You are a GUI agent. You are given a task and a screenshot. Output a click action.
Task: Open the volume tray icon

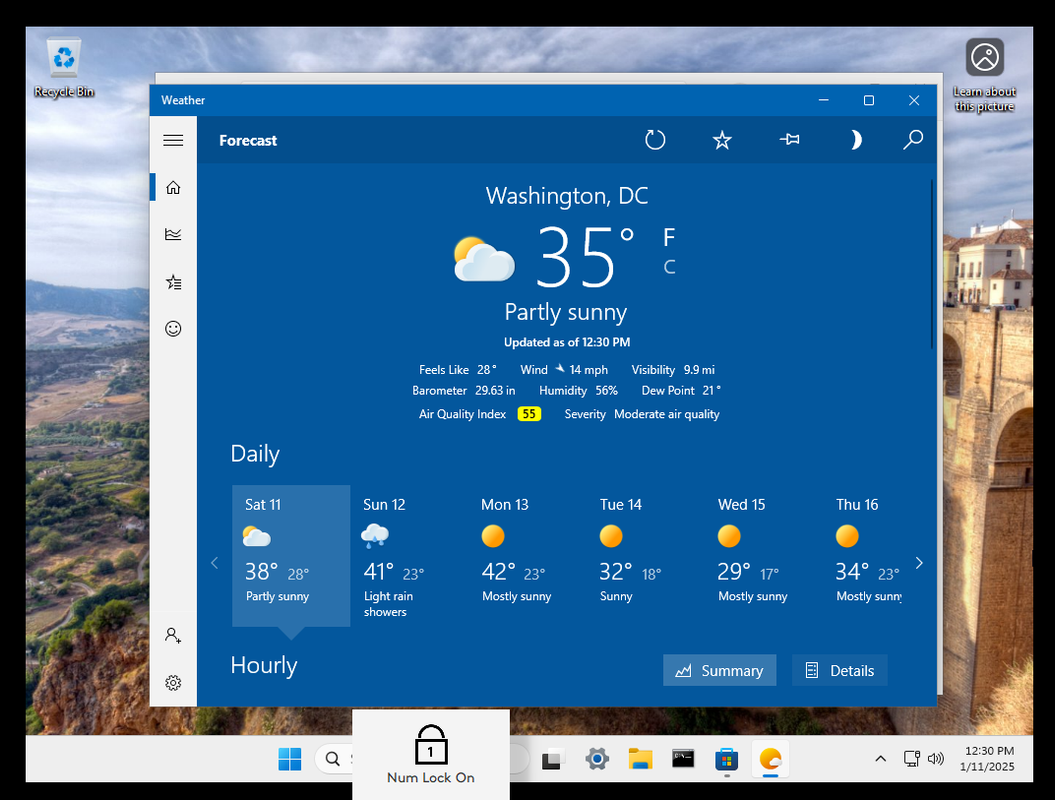point(935,759)
